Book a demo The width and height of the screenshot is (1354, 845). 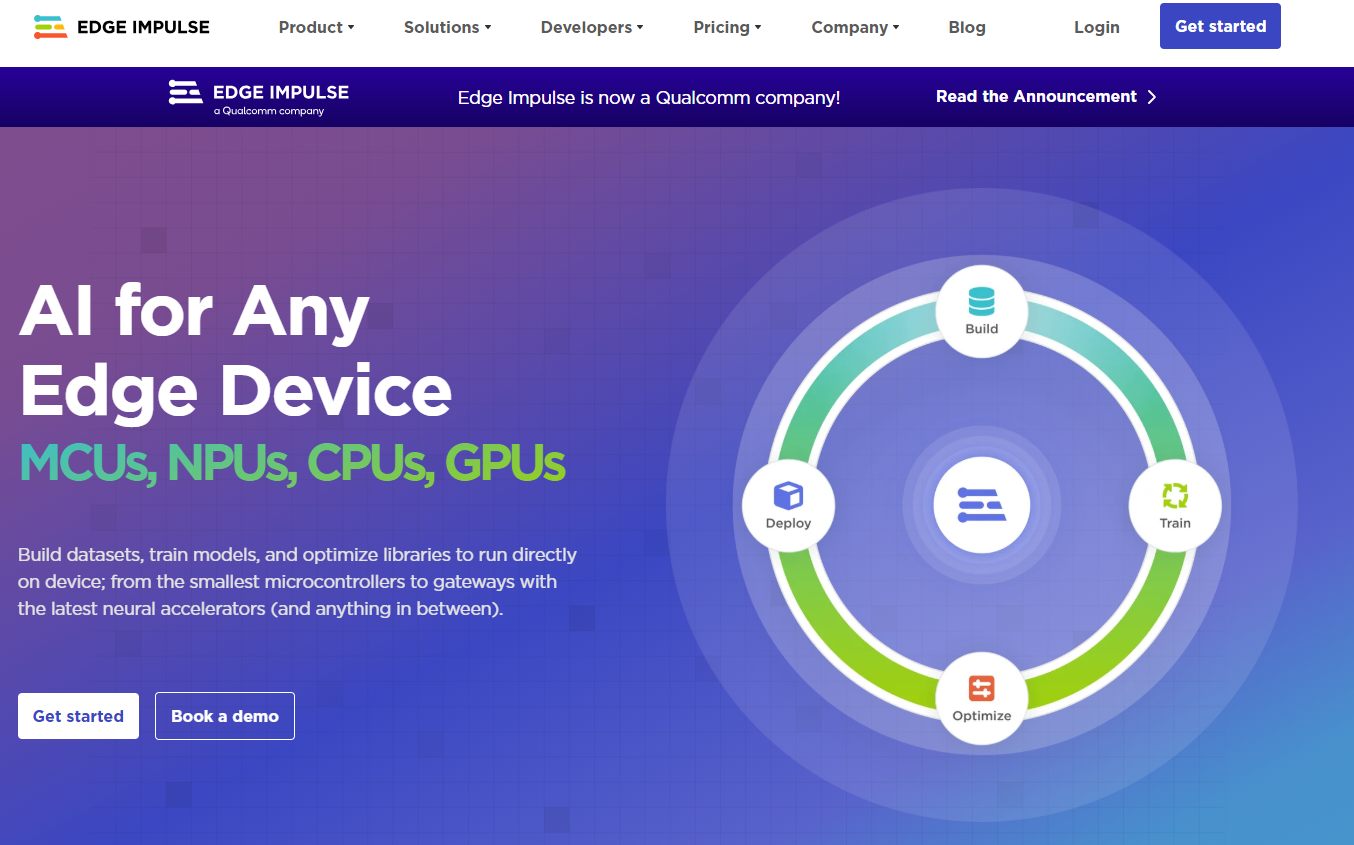point(225,716)
